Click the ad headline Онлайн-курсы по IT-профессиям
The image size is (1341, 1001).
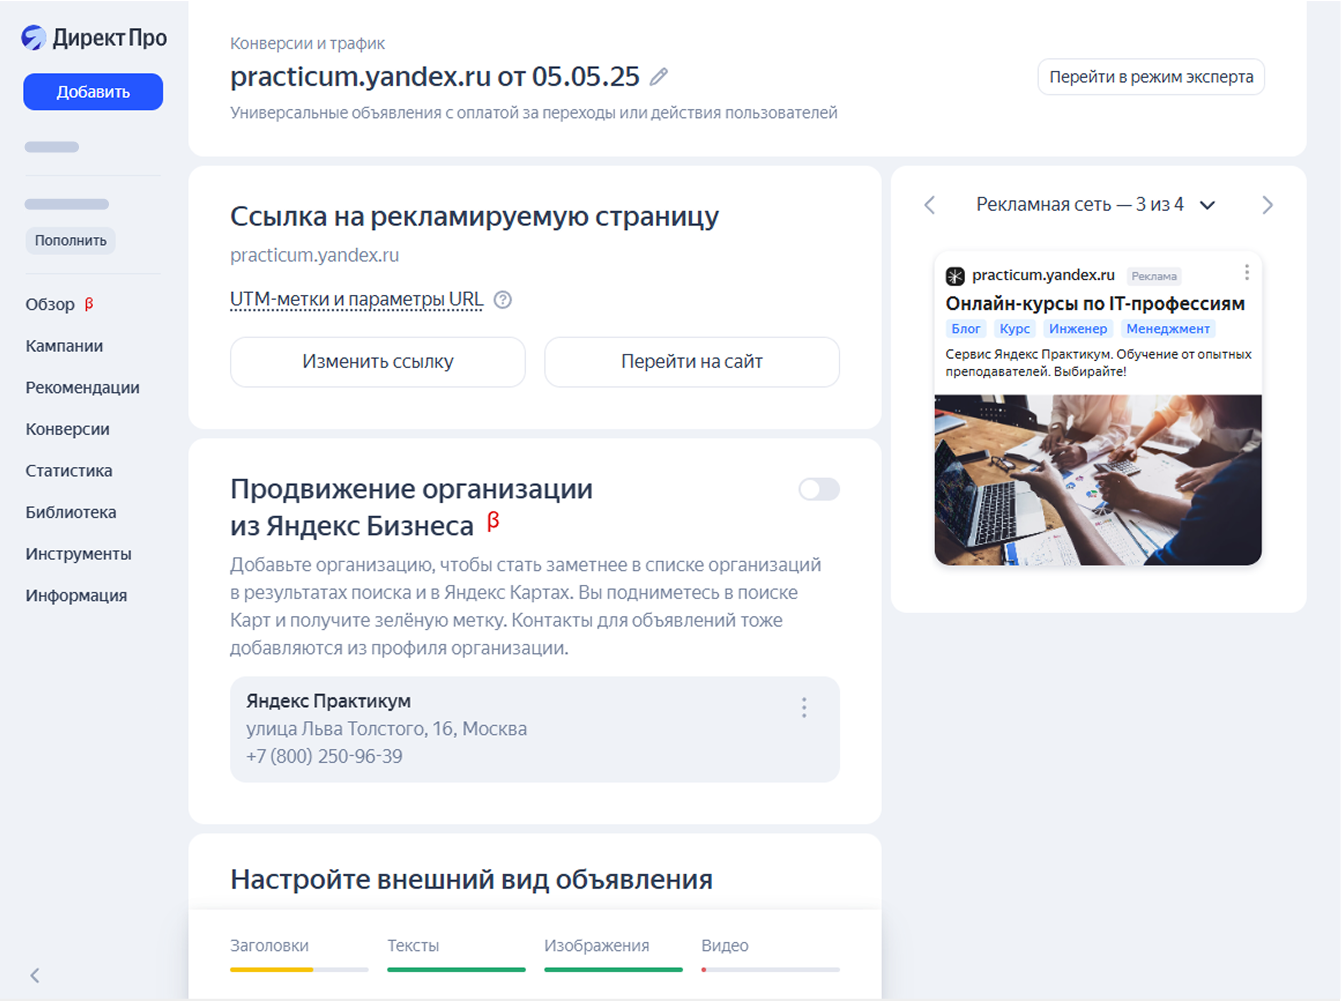tap(1095, 303)
